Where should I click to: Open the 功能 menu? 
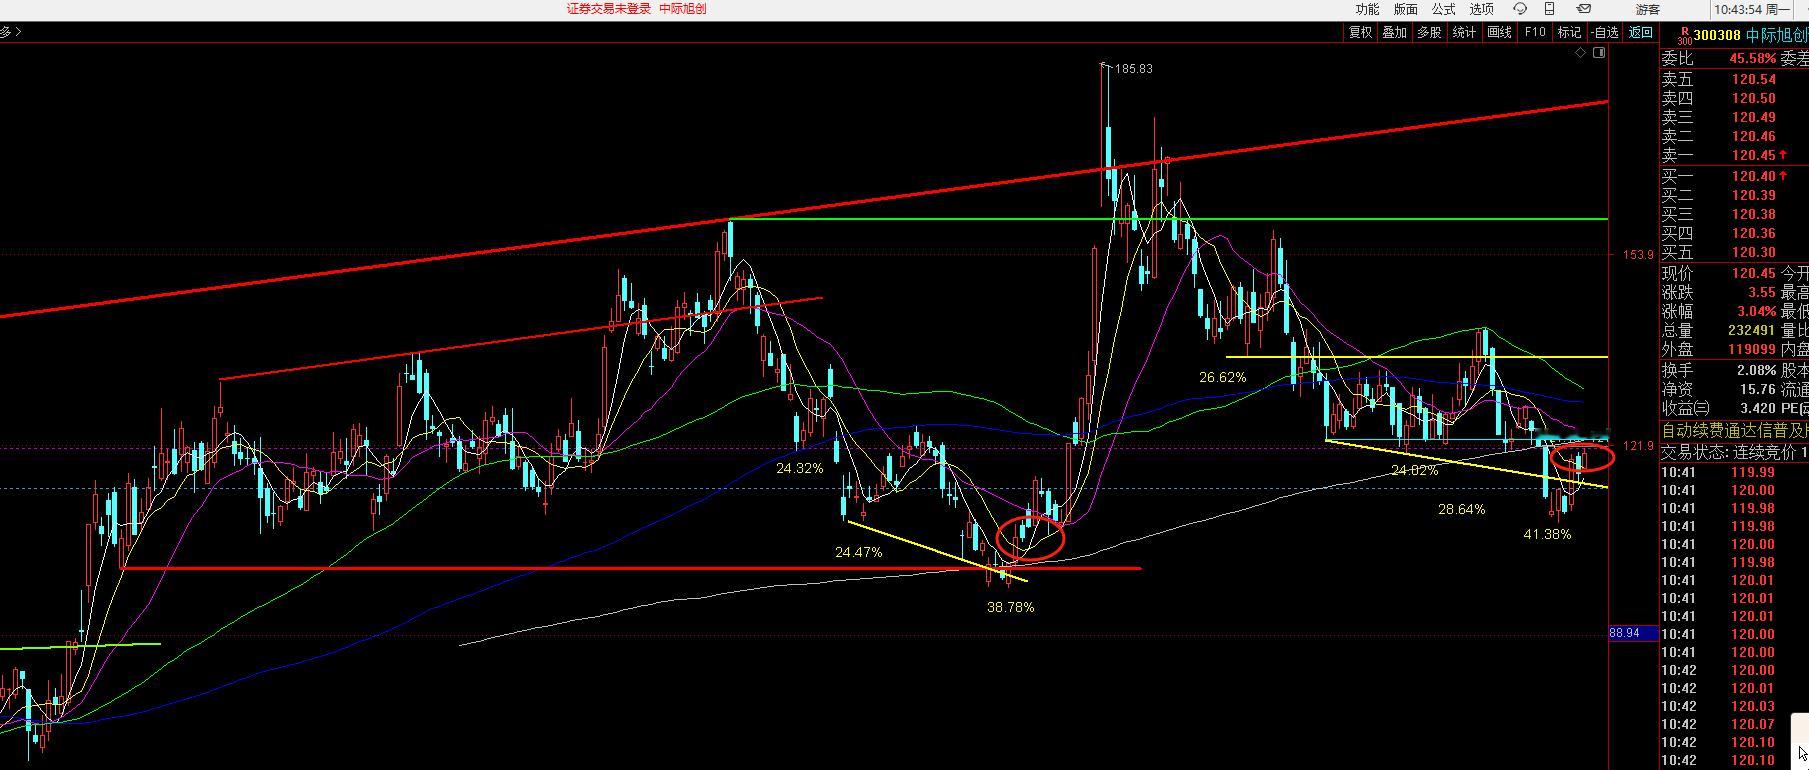point(1367,9)
